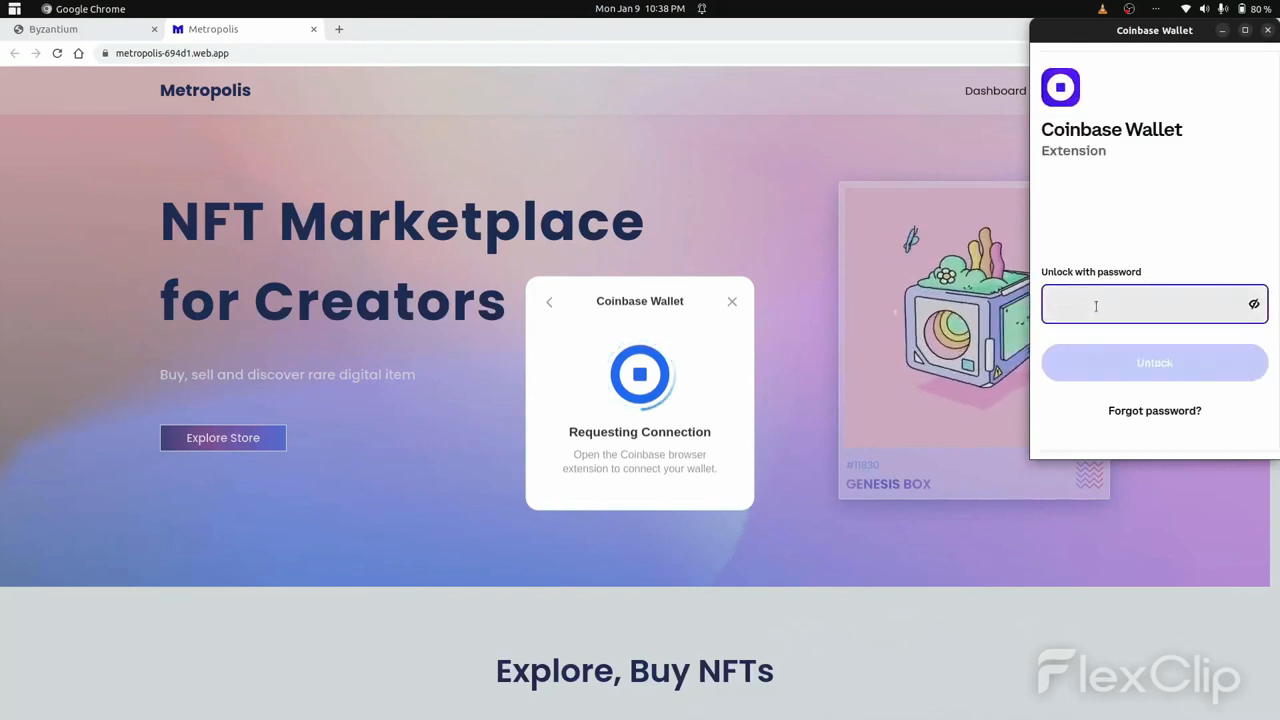Open the three-dots tray overflow
1280x720 pixels.
coord(1156,9)
